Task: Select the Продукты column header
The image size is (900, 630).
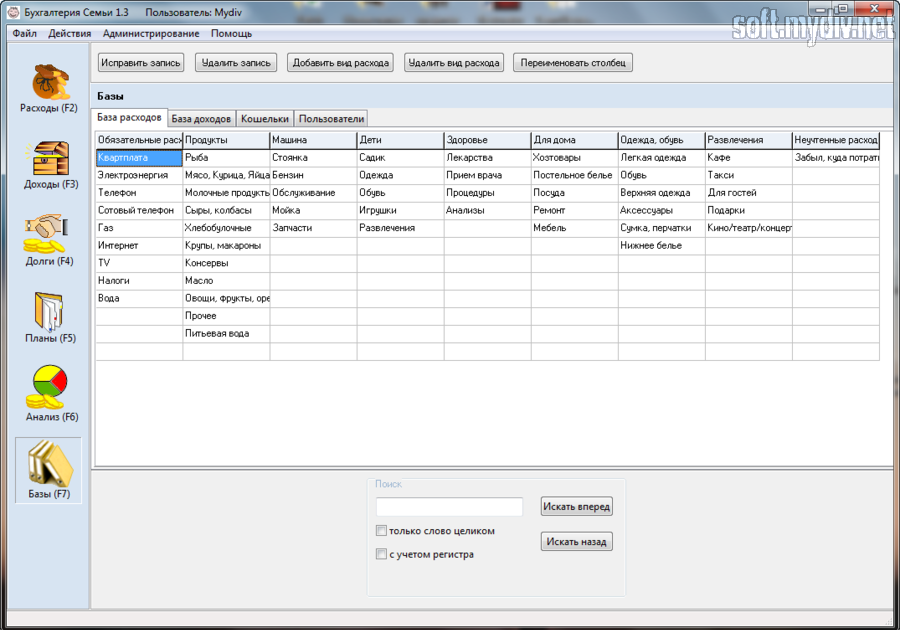Action: (226, 140)
